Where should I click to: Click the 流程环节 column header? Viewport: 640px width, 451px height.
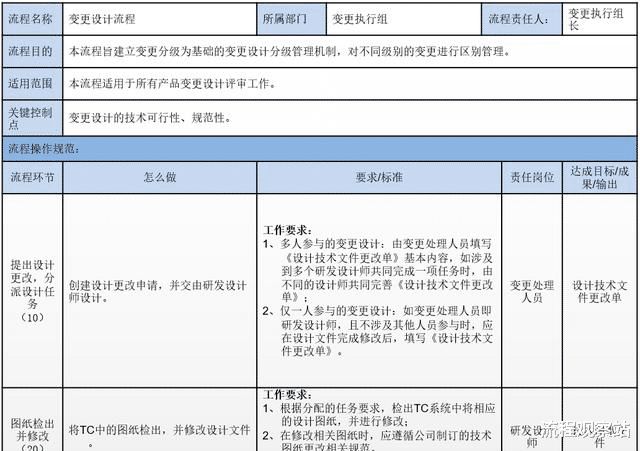32,178
